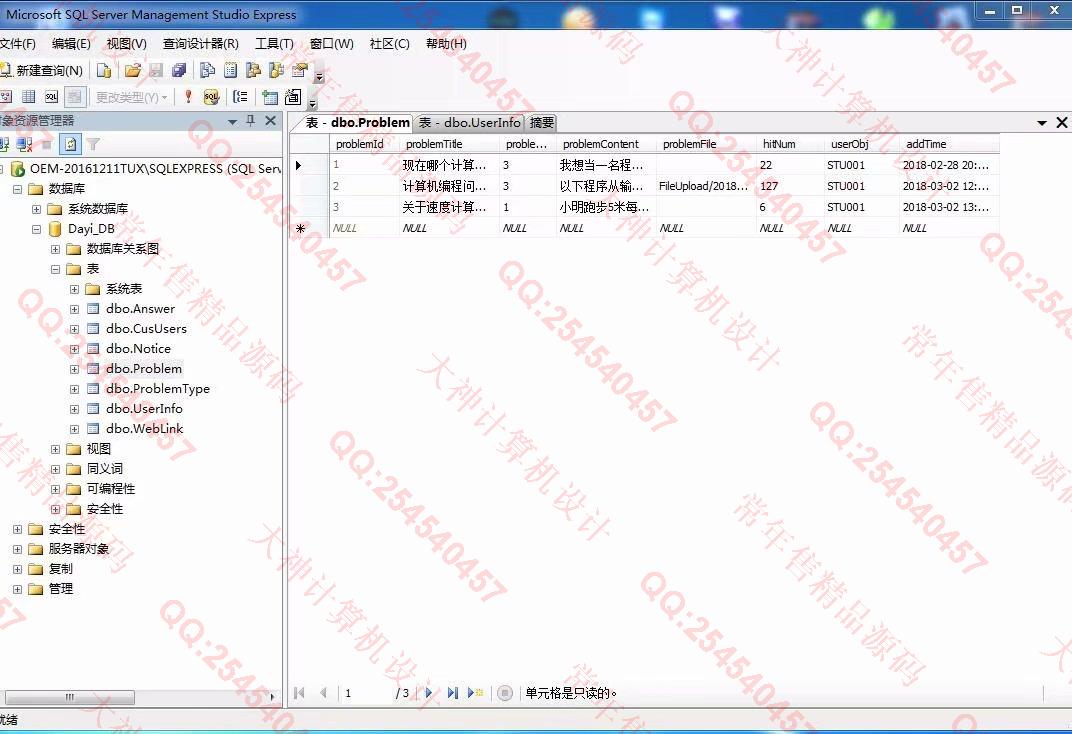Image resolution: width=1072 pixels, height=734 pixels.
Task: Click the Database Engine Query icon
Action: 103,70
